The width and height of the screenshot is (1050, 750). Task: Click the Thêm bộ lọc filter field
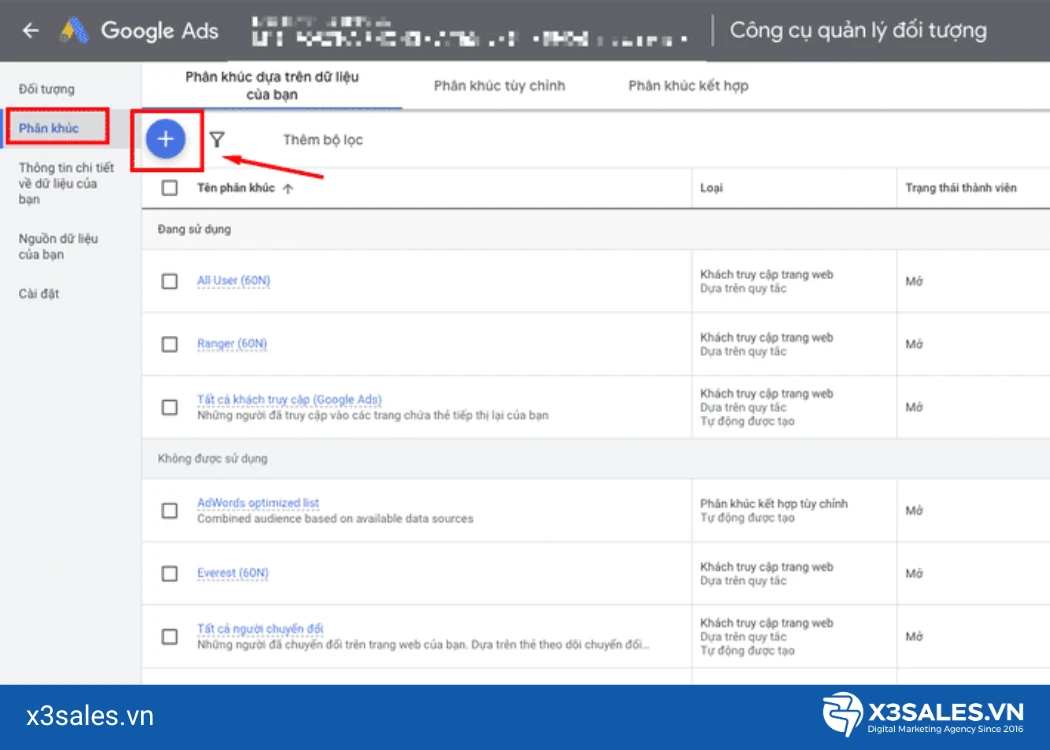pos(323,140)
